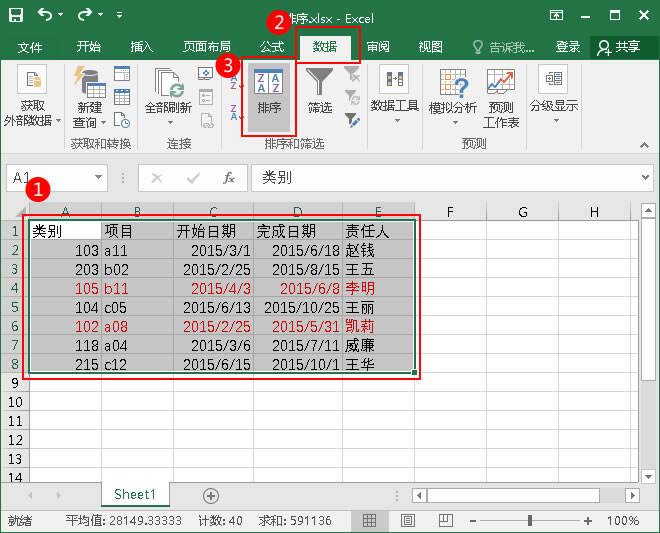Screen dimensions: 660x533
Task: Click 预测工作表 forecast sheet
Action: click(x=501, y=99)
